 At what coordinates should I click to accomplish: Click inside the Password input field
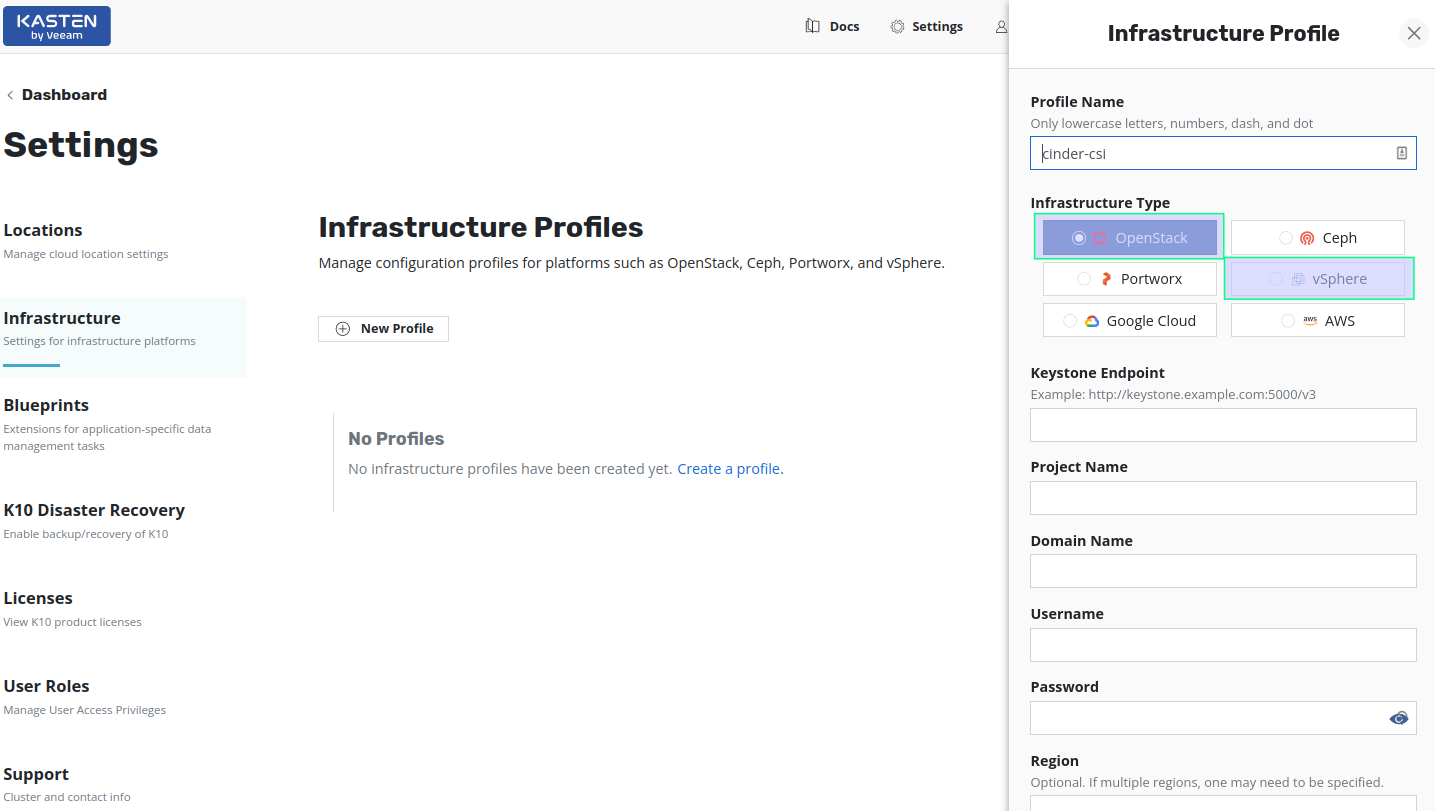point(1223,718)
